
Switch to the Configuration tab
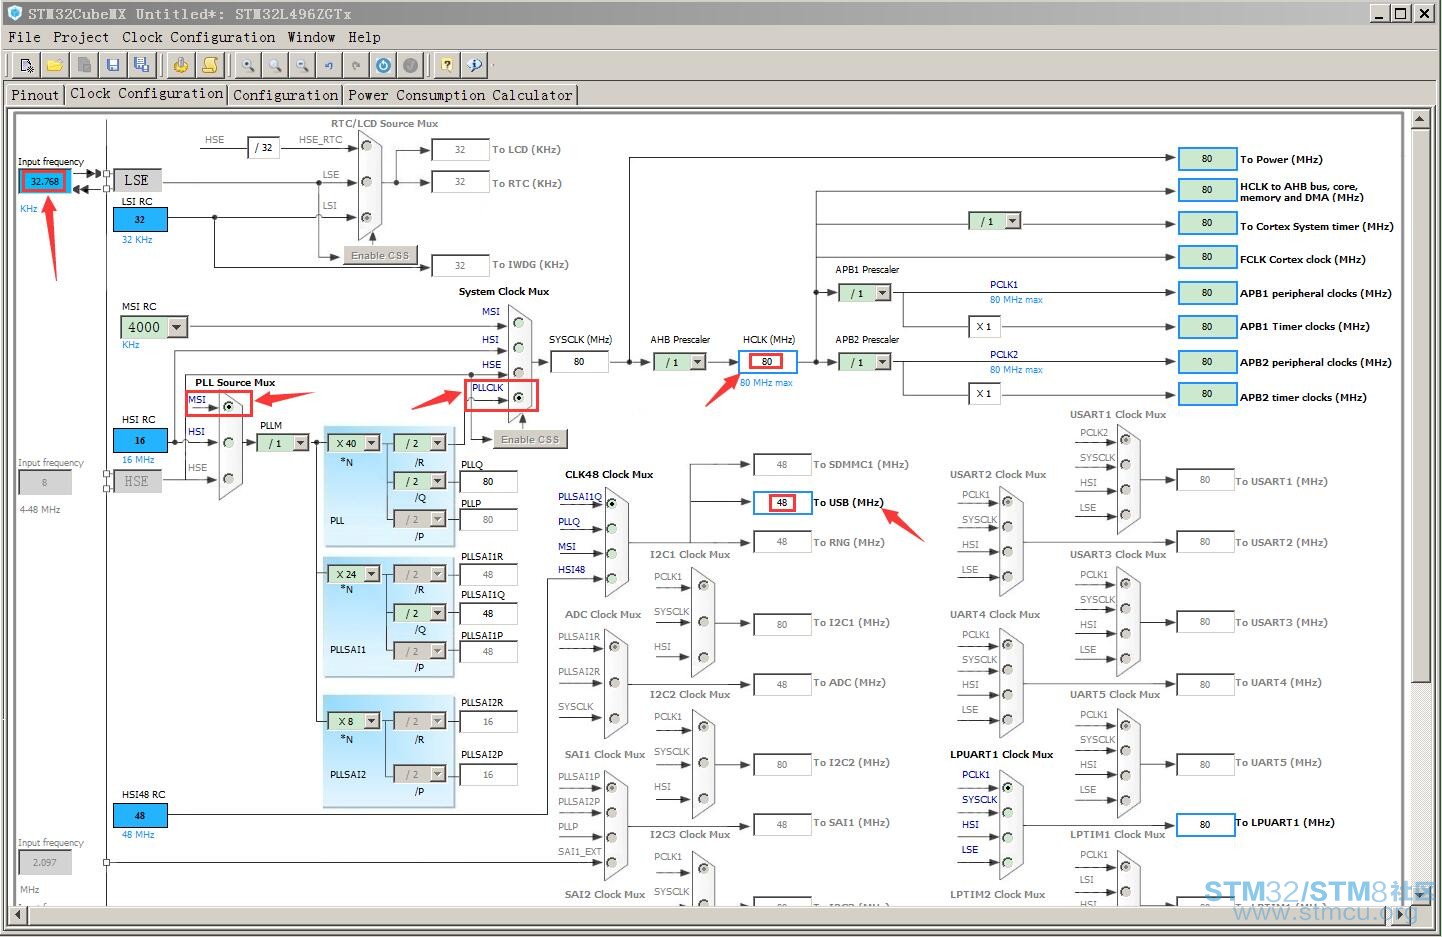pyautogui.click(x=286, y=95)
